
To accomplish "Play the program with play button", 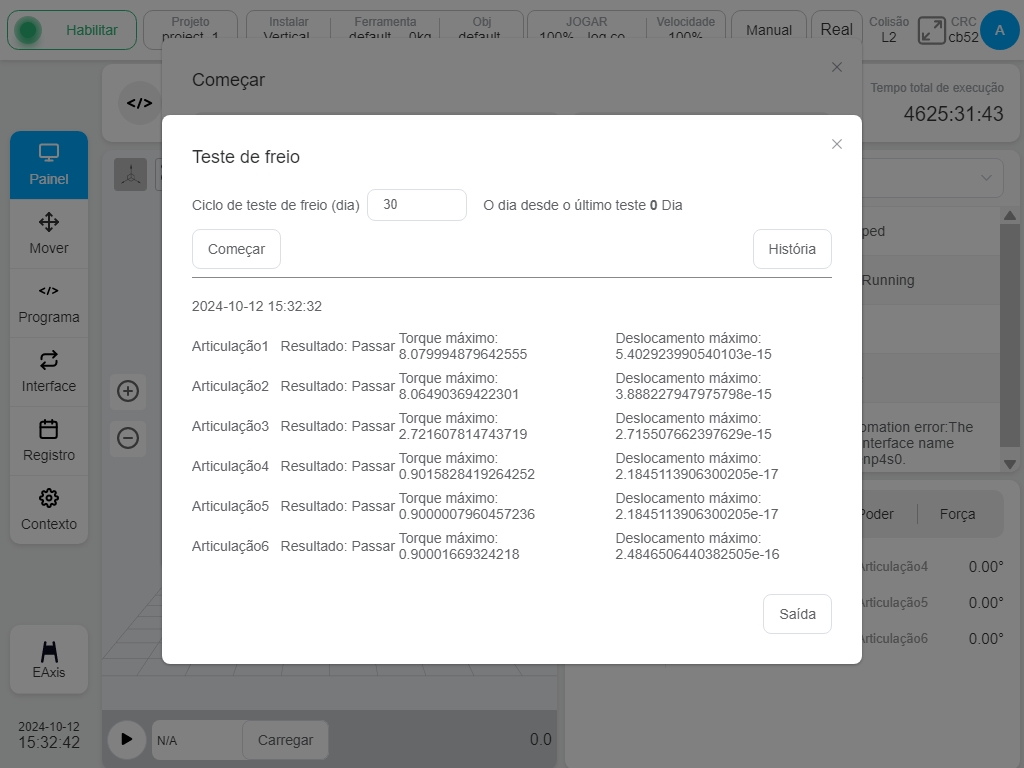I will (127, 739).
